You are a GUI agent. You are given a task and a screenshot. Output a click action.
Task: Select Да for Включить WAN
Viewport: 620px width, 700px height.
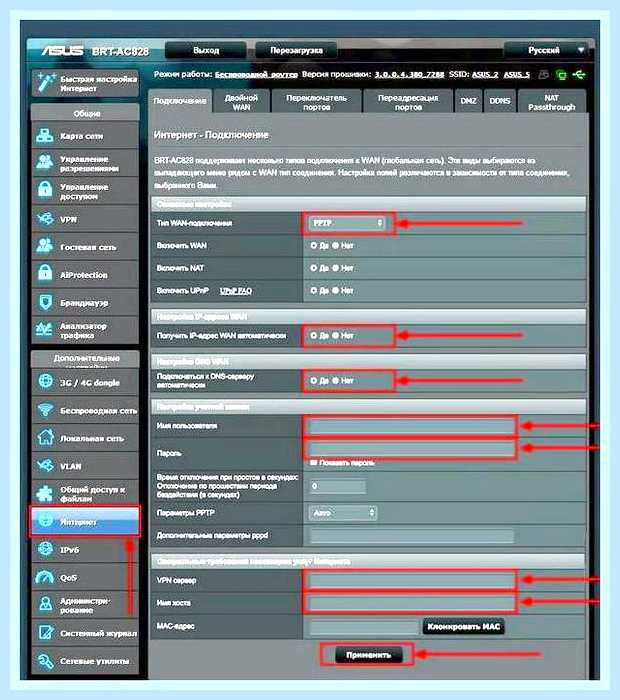[x=313, y=246]
